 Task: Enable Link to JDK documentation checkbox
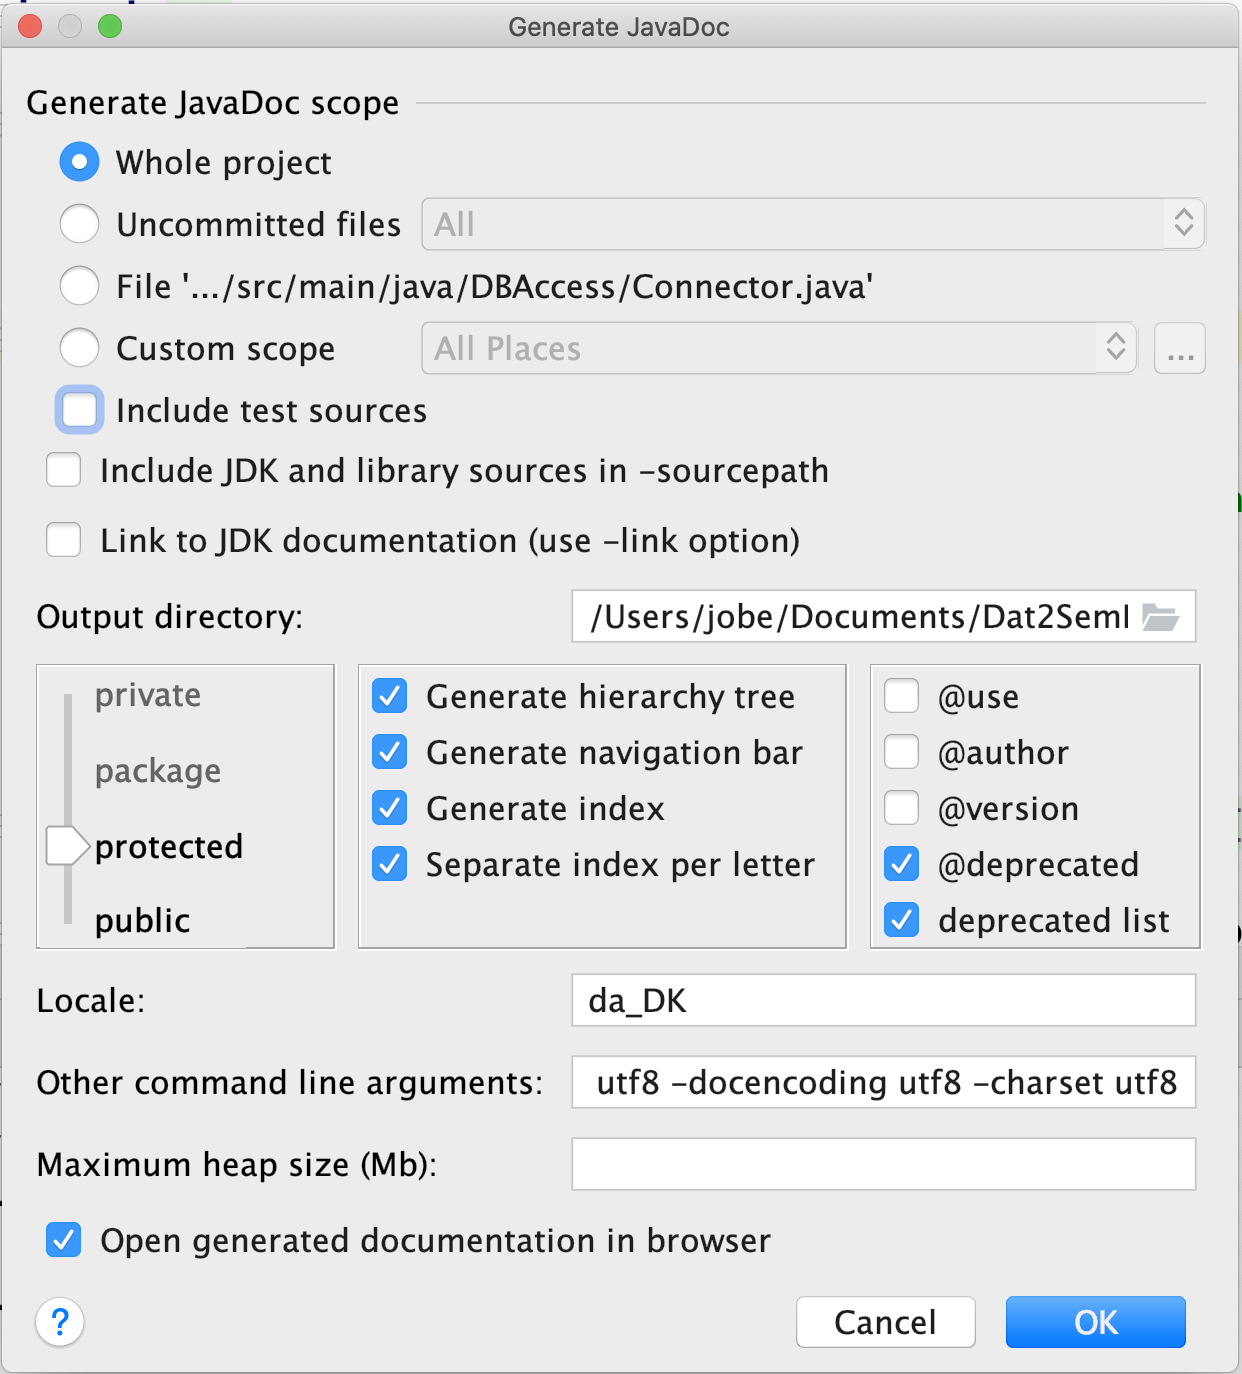coord(64,541)
